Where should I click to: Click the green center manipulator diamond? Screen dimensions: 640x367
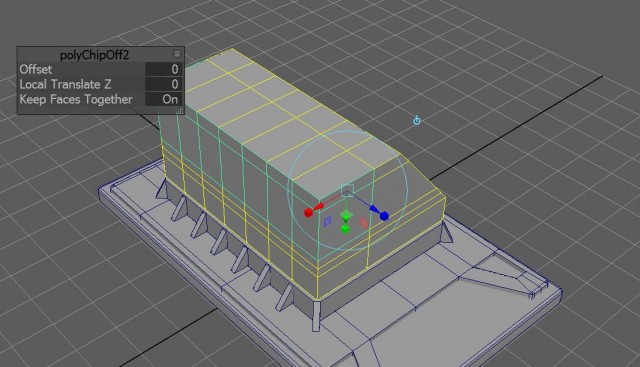[346, 216]
